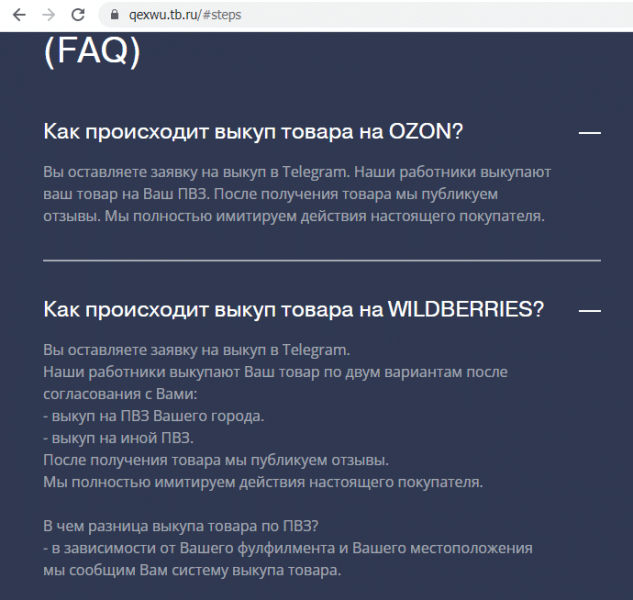Screen dimensions: 633x600
Task: Click the WILDBERRIES buyout question heading
Action: [293, 309]
